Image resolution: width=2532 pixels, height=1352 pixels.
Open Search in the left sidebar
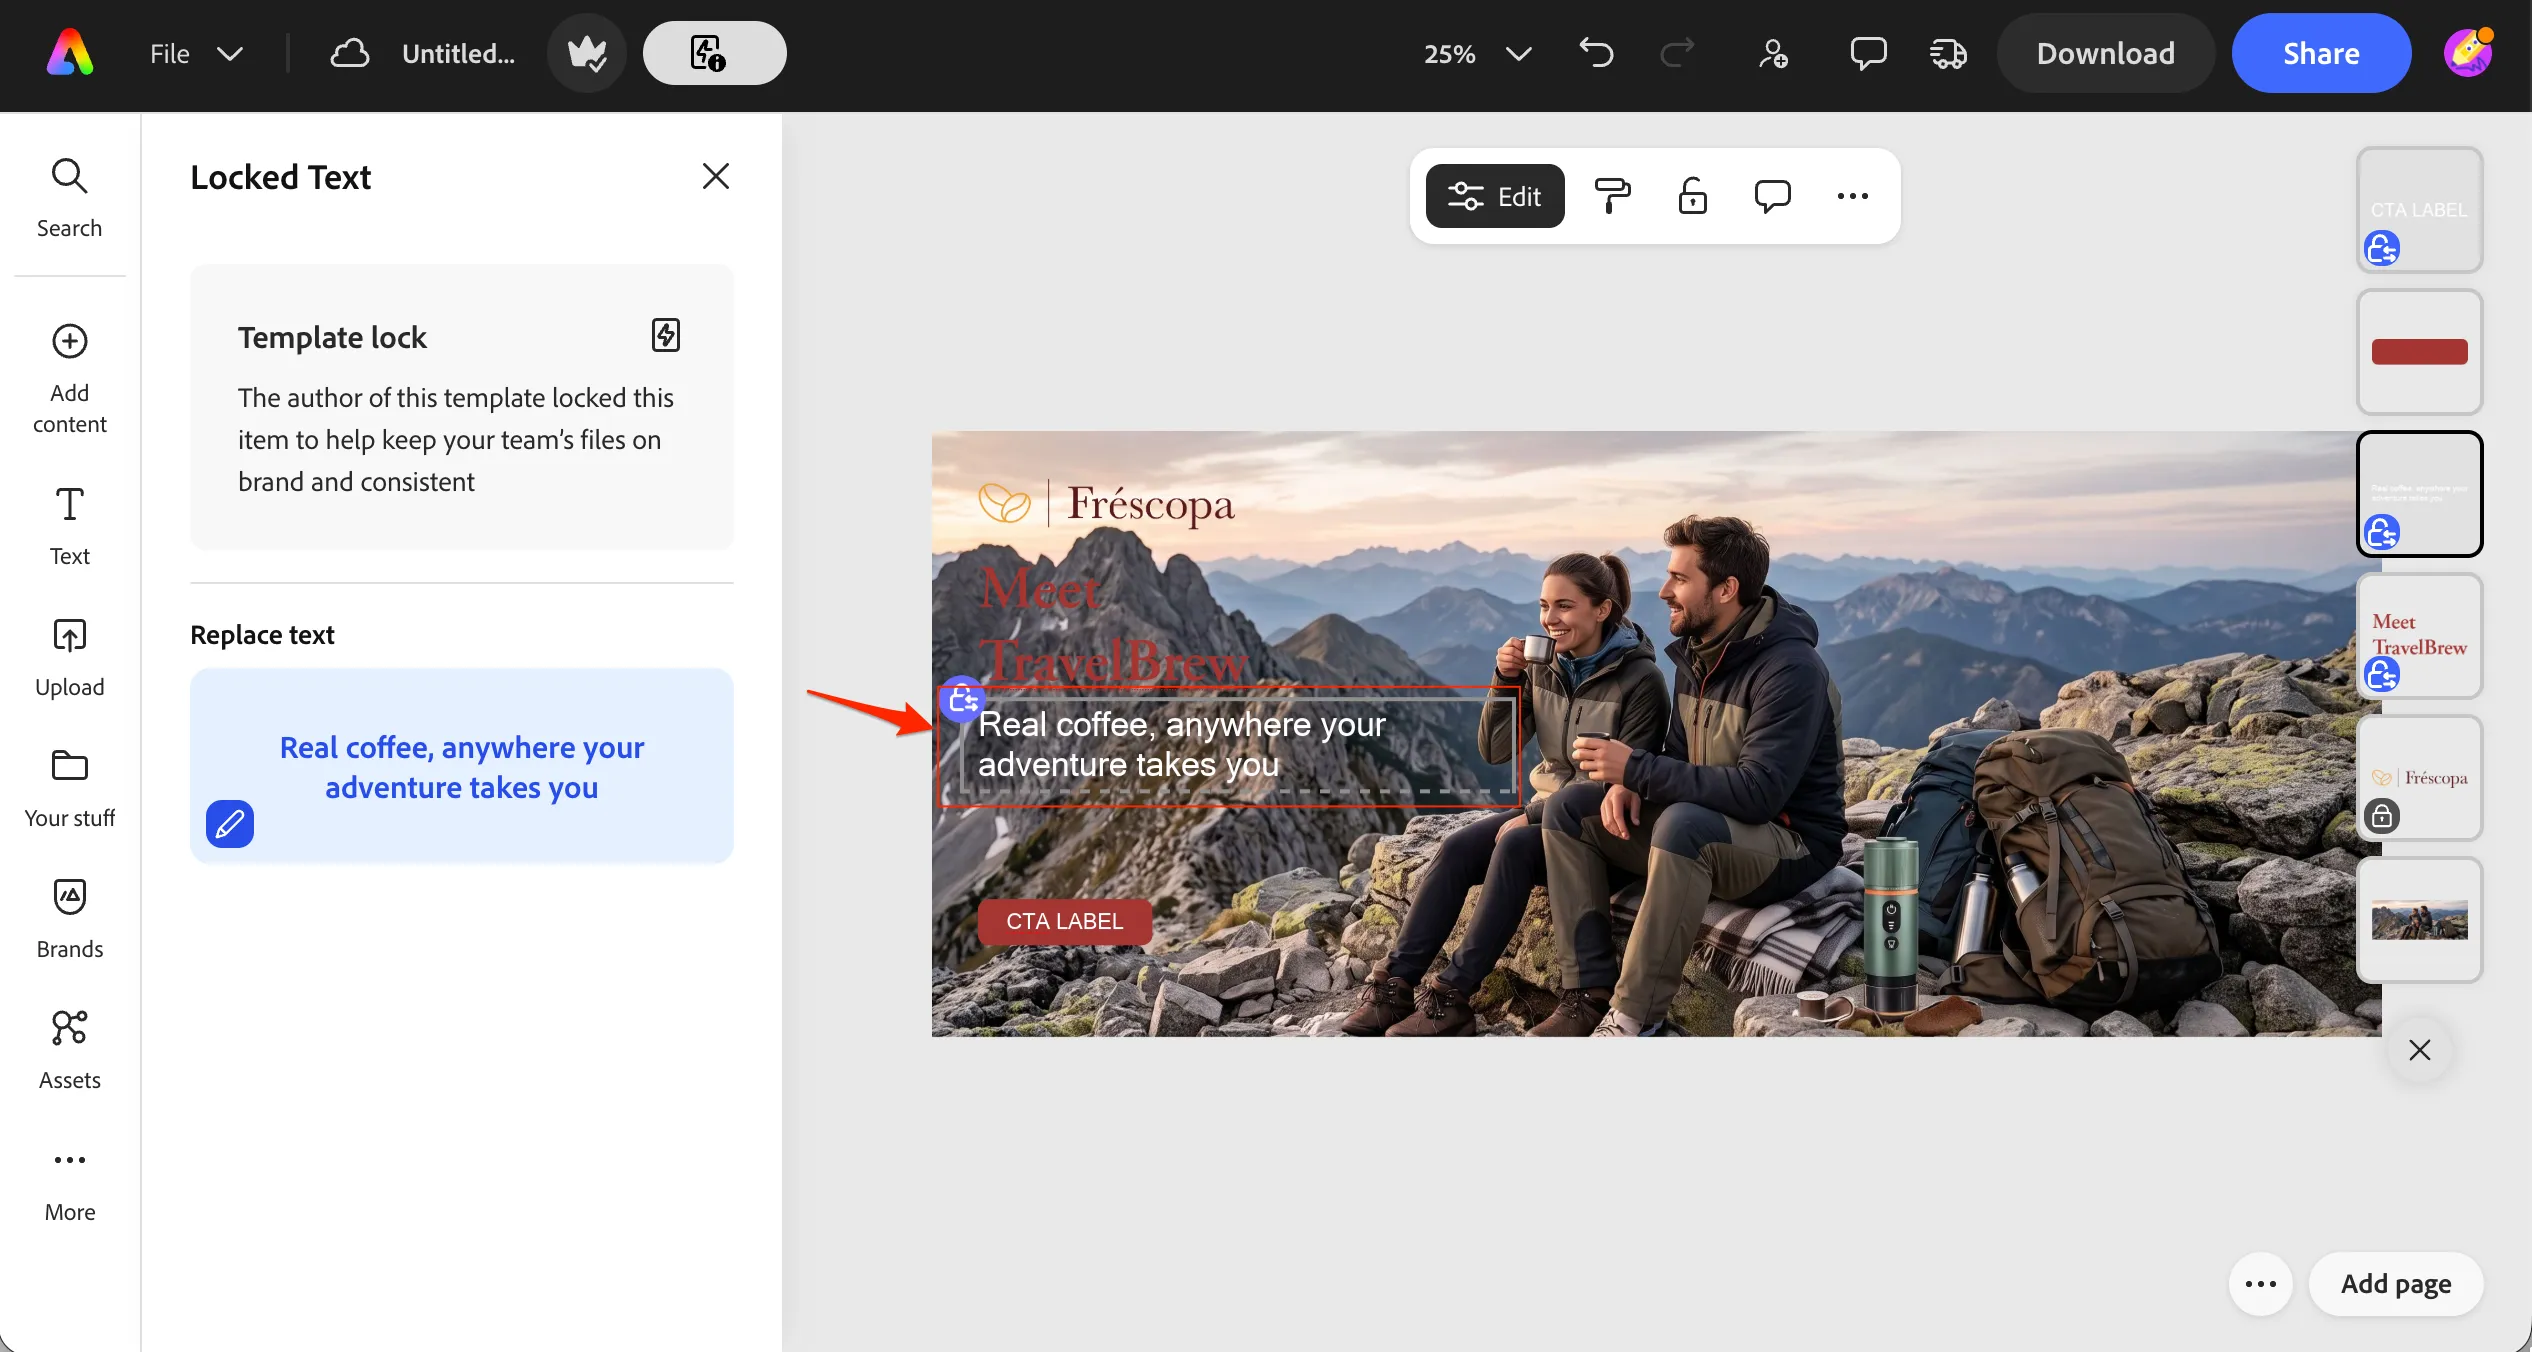point(69,198)
